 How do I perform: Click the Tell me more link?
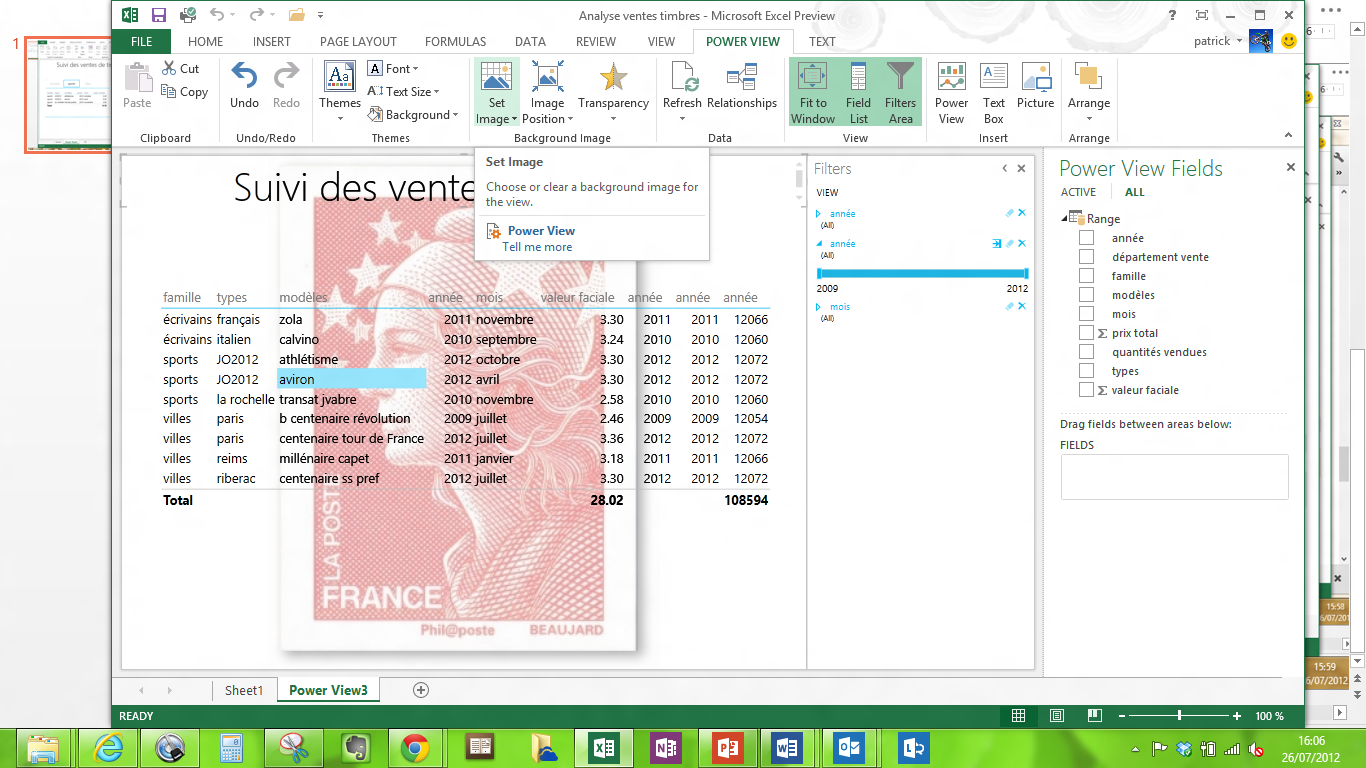(537, 247)
